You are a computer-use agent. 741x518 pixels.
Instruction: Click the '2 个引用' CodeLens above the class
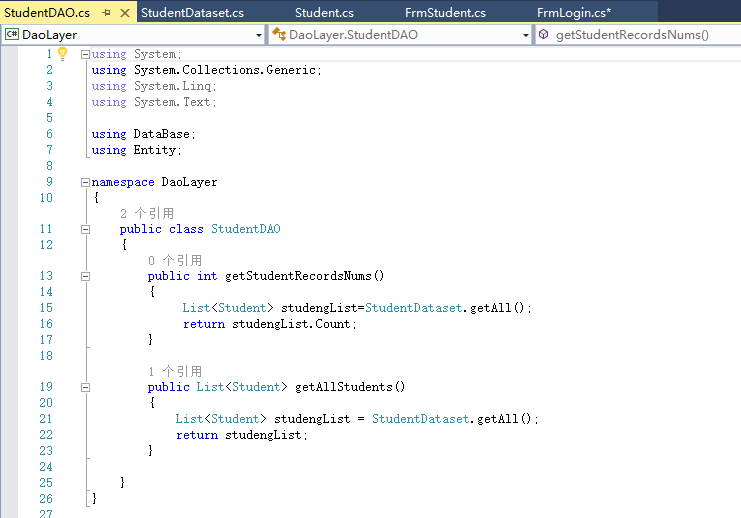pyautogui.click(x=147, y=214)
